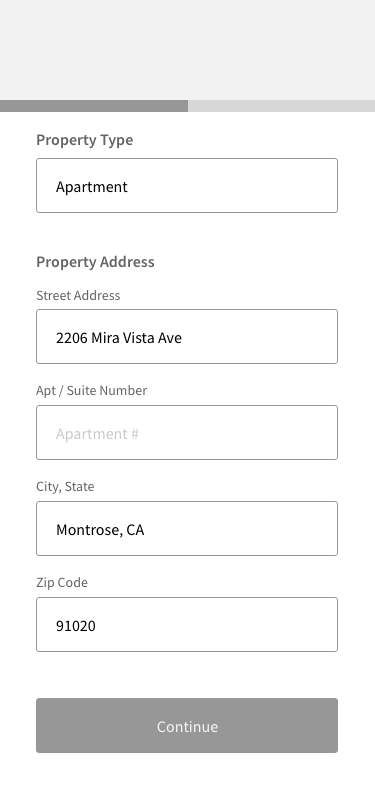This screenshot has width=375, height=812.
Task: Click the unfilled portion of the progress bar
Action: [281, 106]
